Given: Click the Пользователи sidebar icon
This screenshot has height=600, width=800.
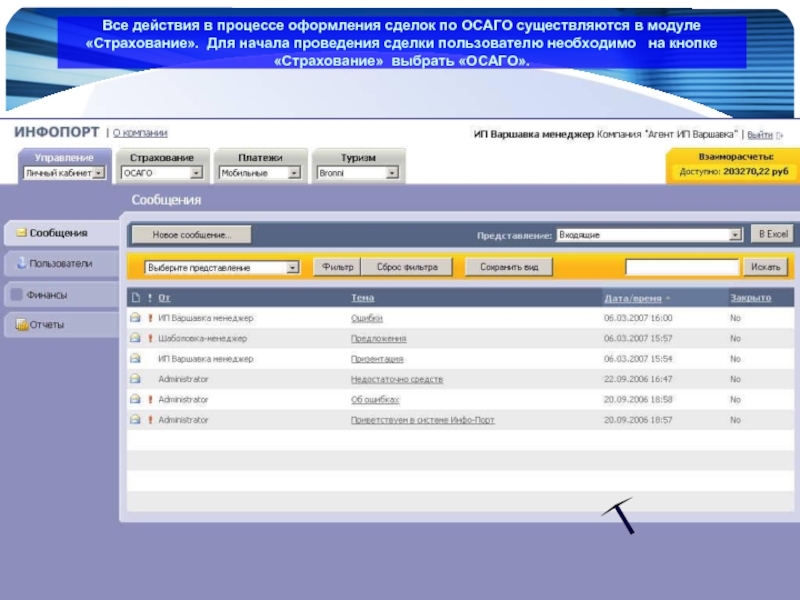Looking at the screenshot, I should pyautogui.click(x=19, y=264).
